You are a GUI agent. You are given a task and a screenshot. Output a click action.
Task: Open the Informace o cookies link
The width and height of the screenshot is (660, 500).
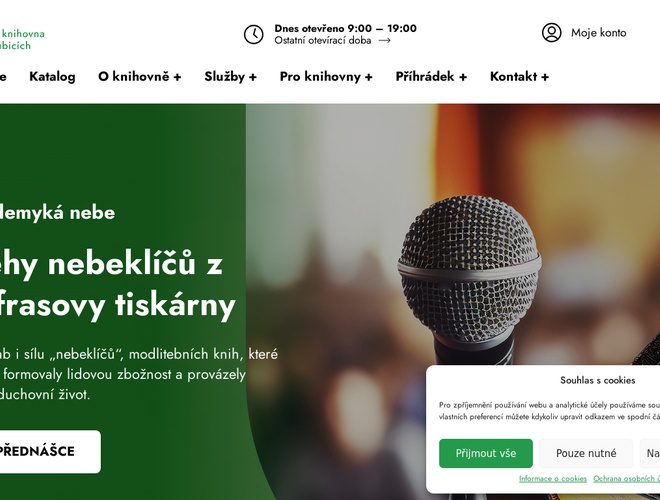[x=553, y=479]
